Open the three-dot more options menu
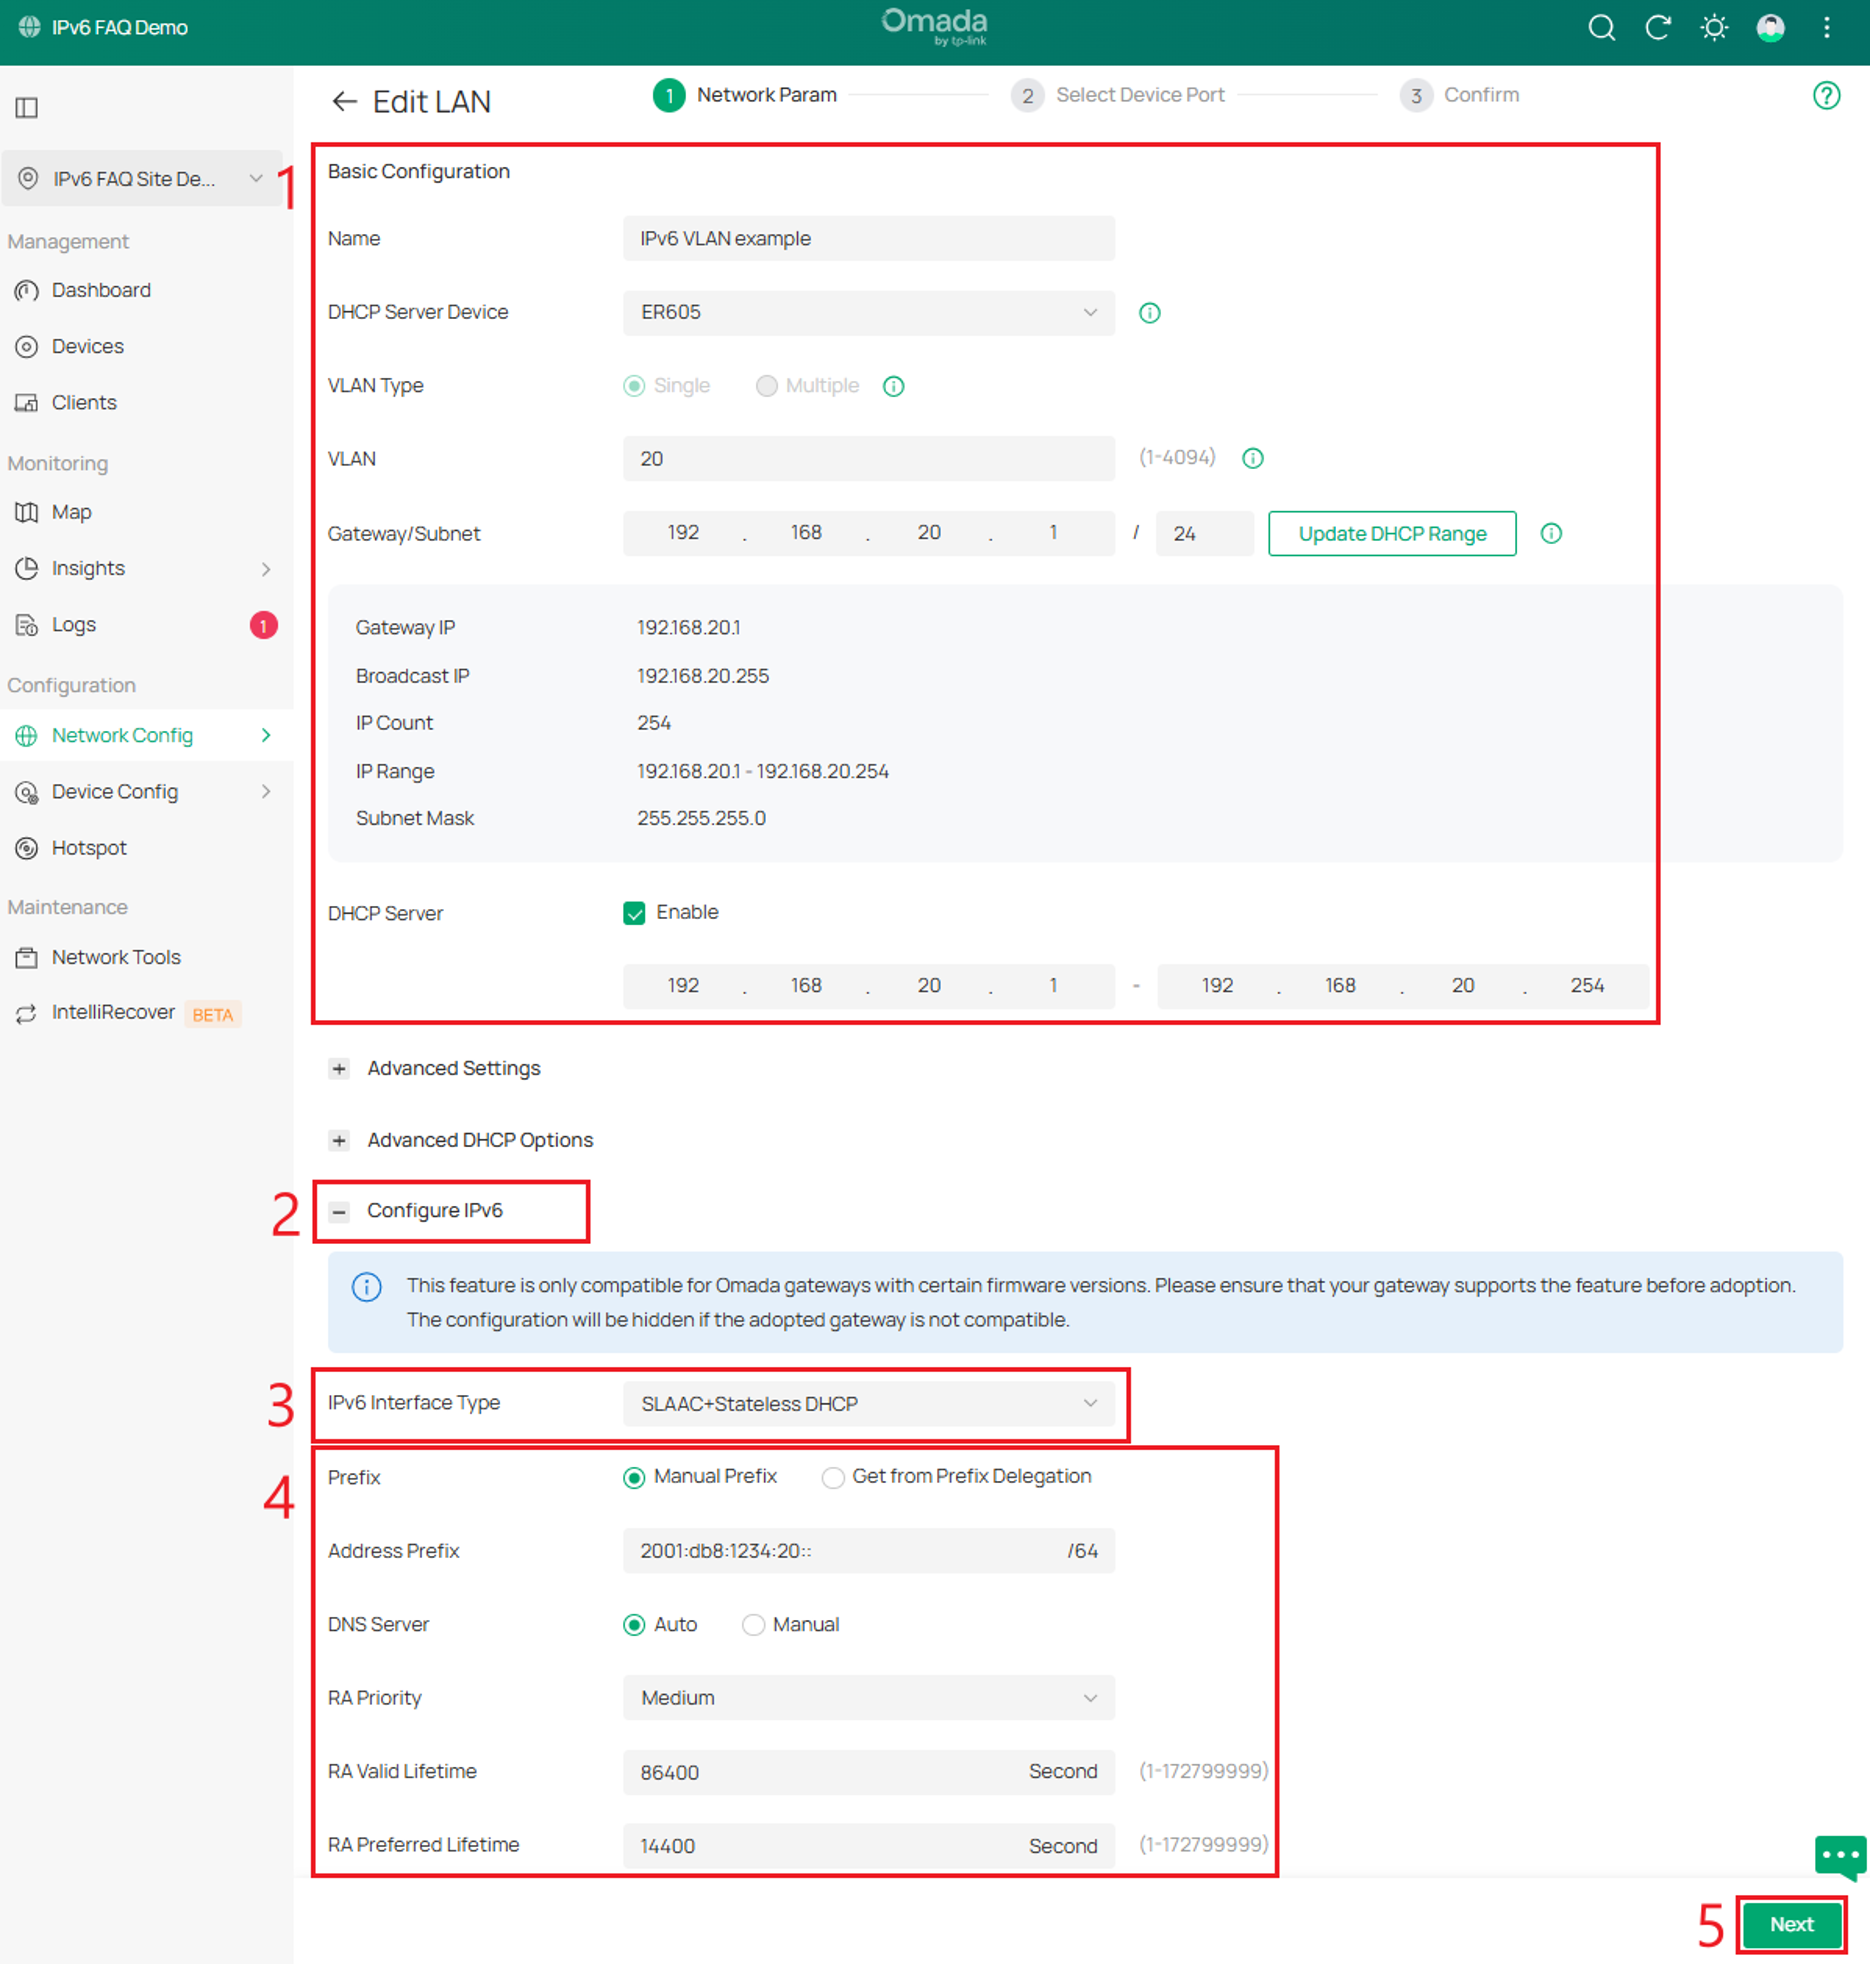Image resolution: width=1870 pixels, height=1964 pixels. (1826, 28)
